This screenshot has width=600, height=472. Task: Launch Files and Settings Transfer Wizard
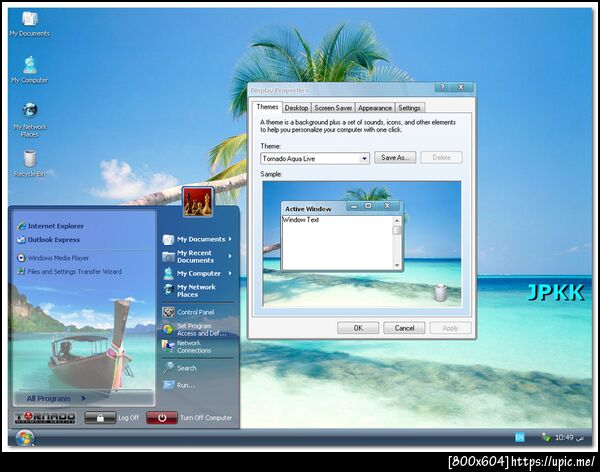coord(69,271)
